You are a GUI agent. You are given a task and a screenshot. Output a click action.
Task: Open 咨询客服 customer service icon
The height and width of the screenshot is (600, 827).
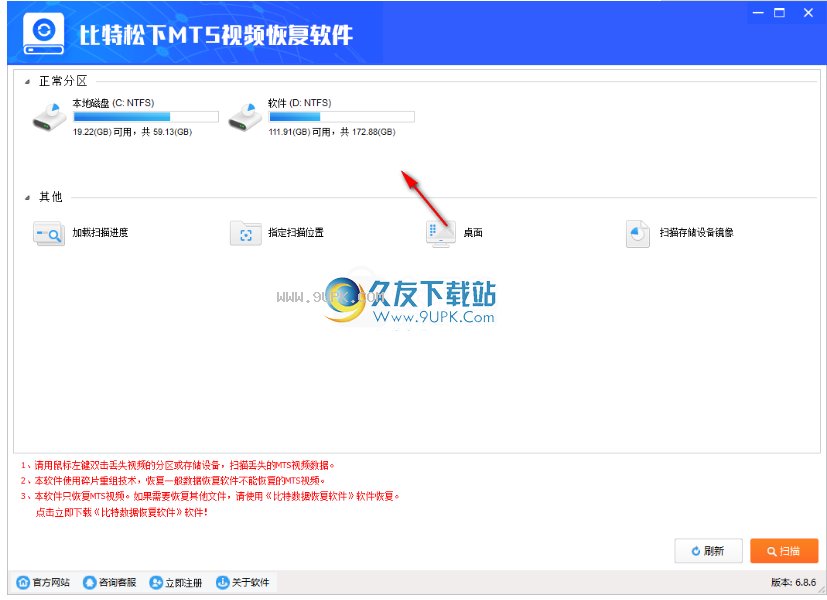click(90, 582)
